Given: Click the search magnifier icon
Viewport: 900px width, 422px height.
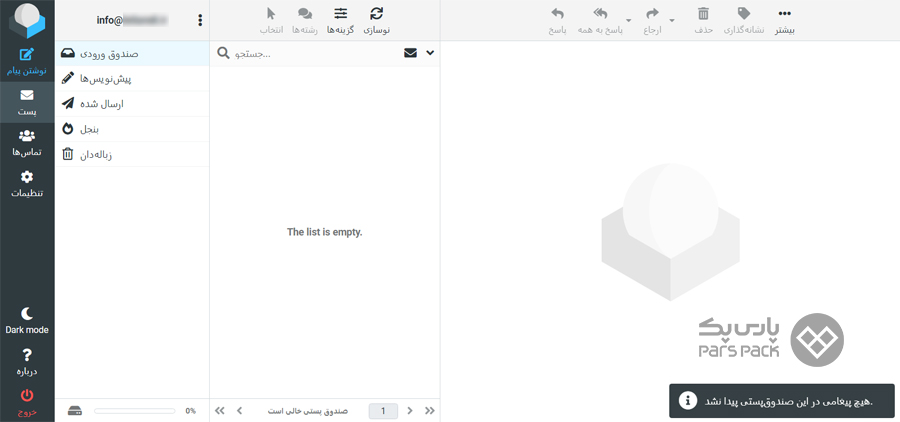Looking at the screenshot, I should tap(223, 53).
